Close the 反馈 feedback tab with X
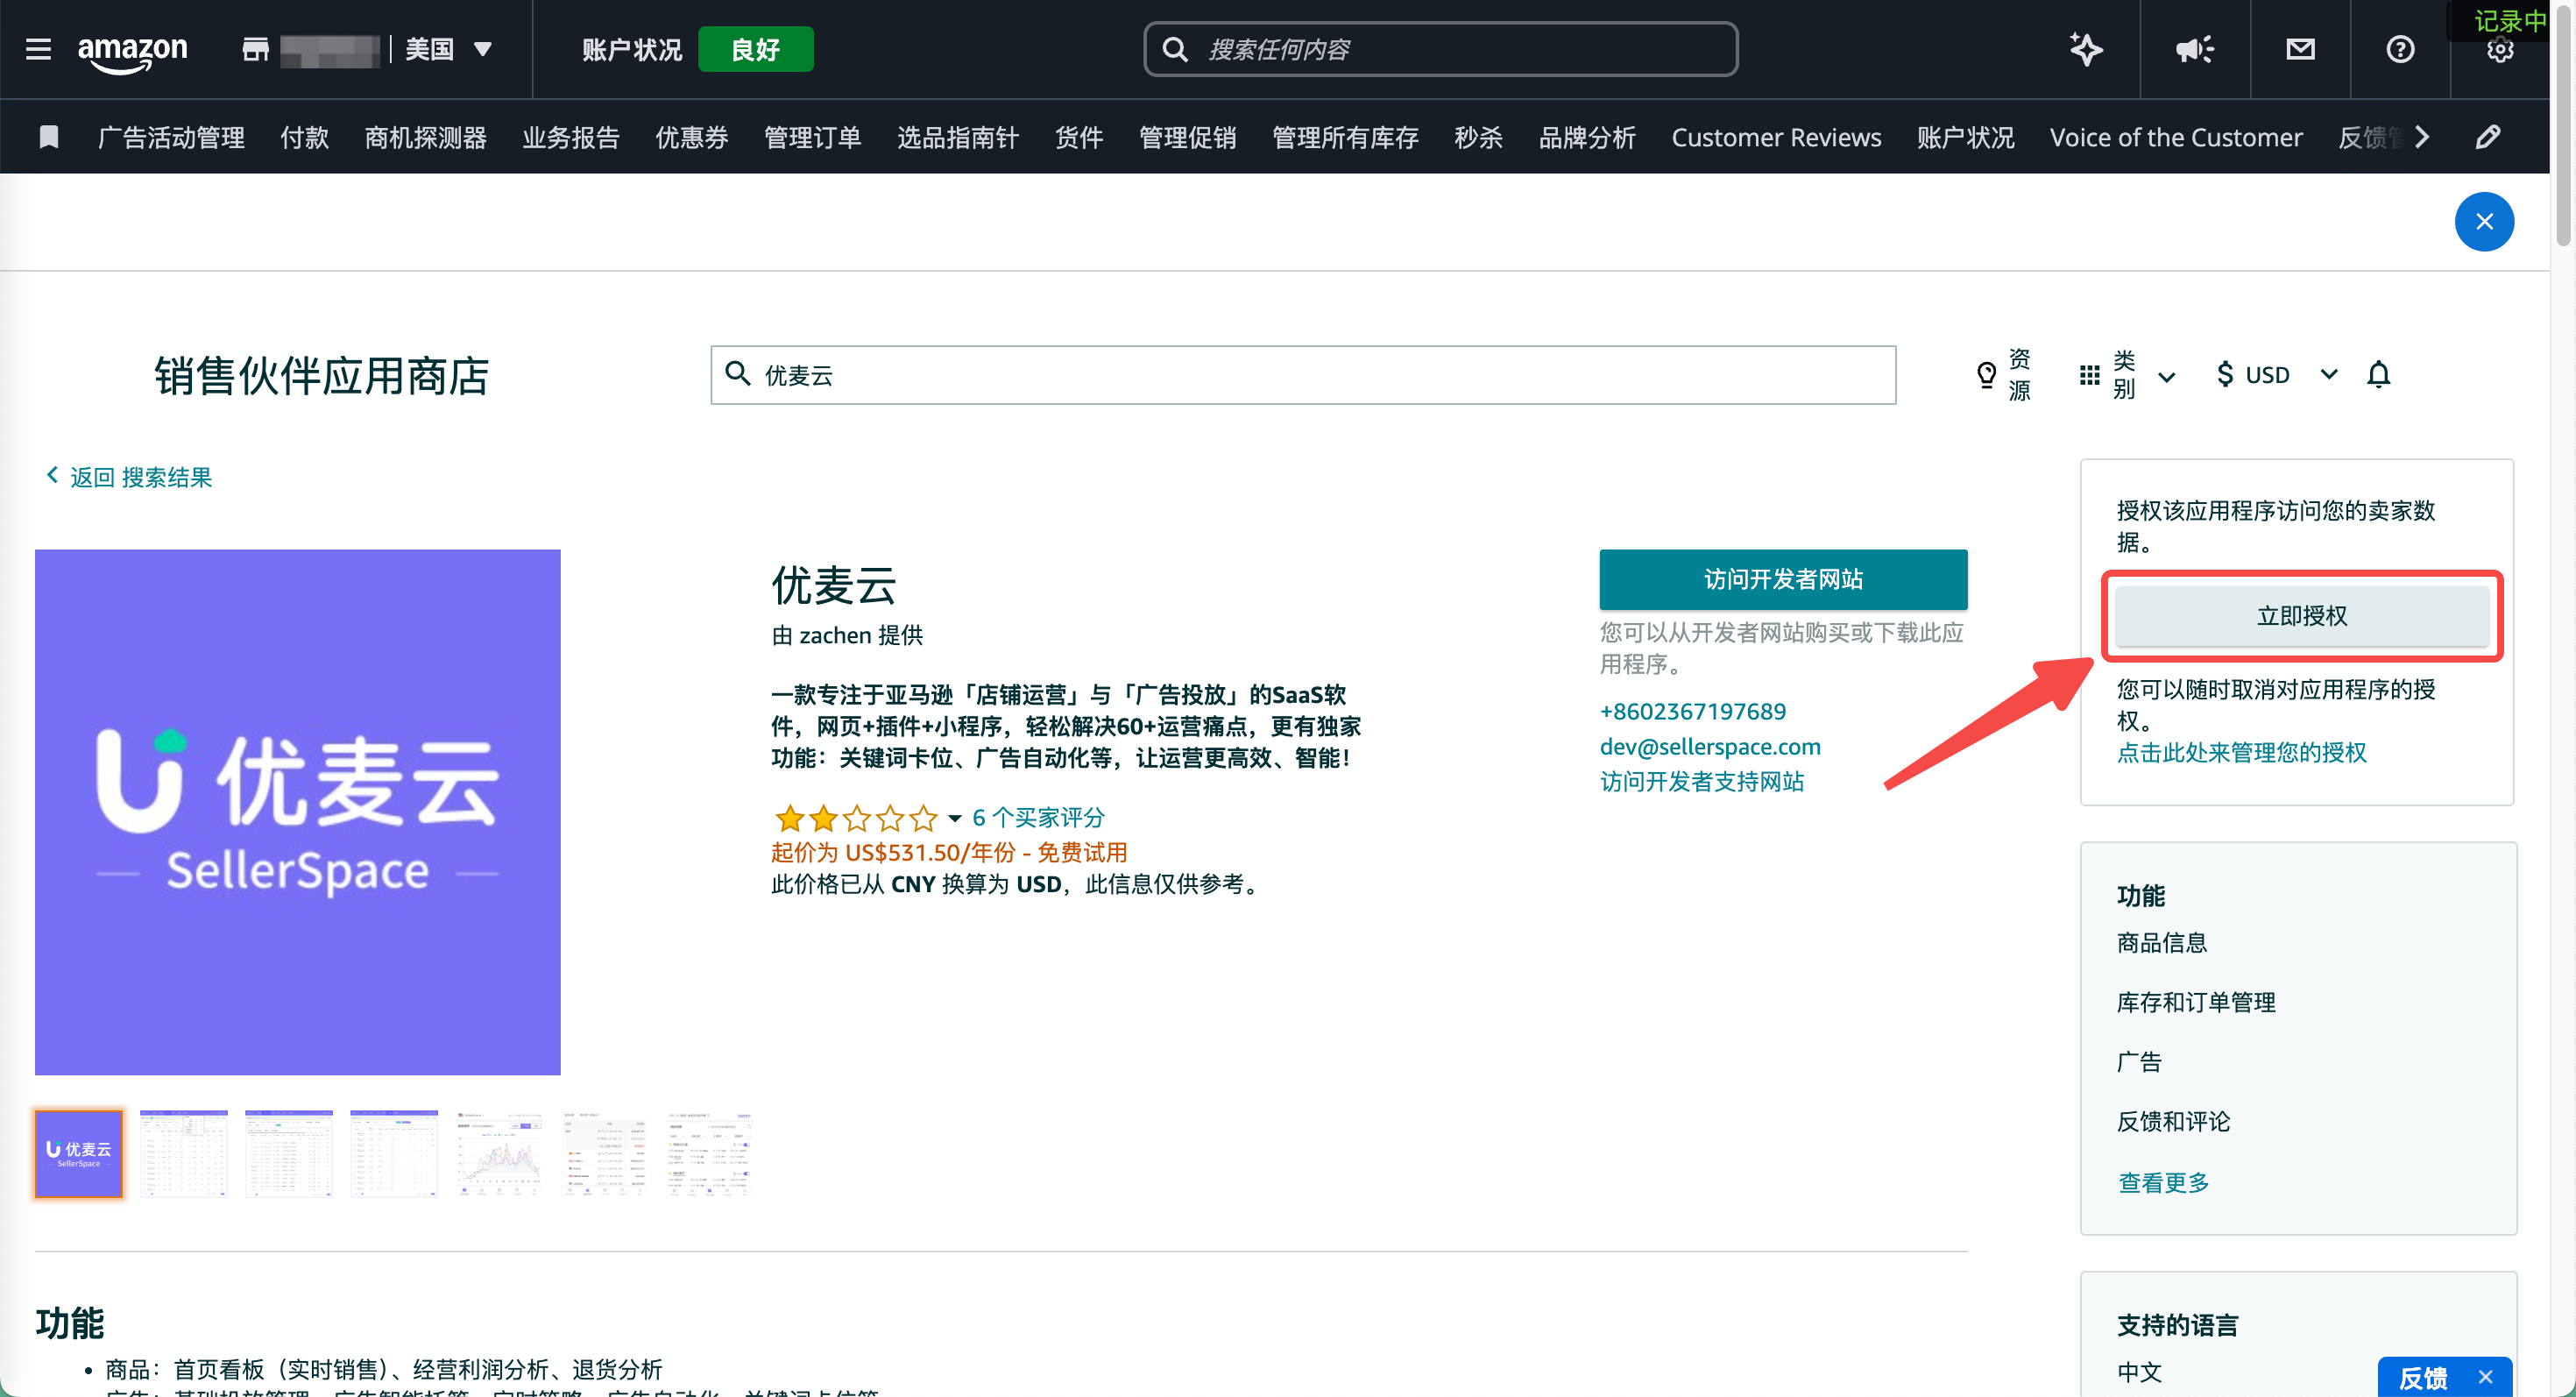The width and height of the screenshot is (2576, 1397). (2485, 1377)
